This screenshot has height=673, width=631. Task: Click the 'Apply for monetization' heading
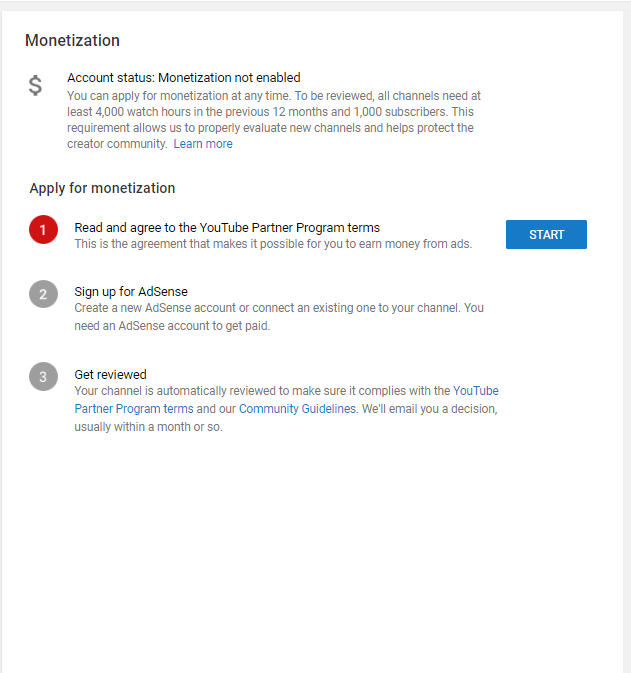coord(102,188)
